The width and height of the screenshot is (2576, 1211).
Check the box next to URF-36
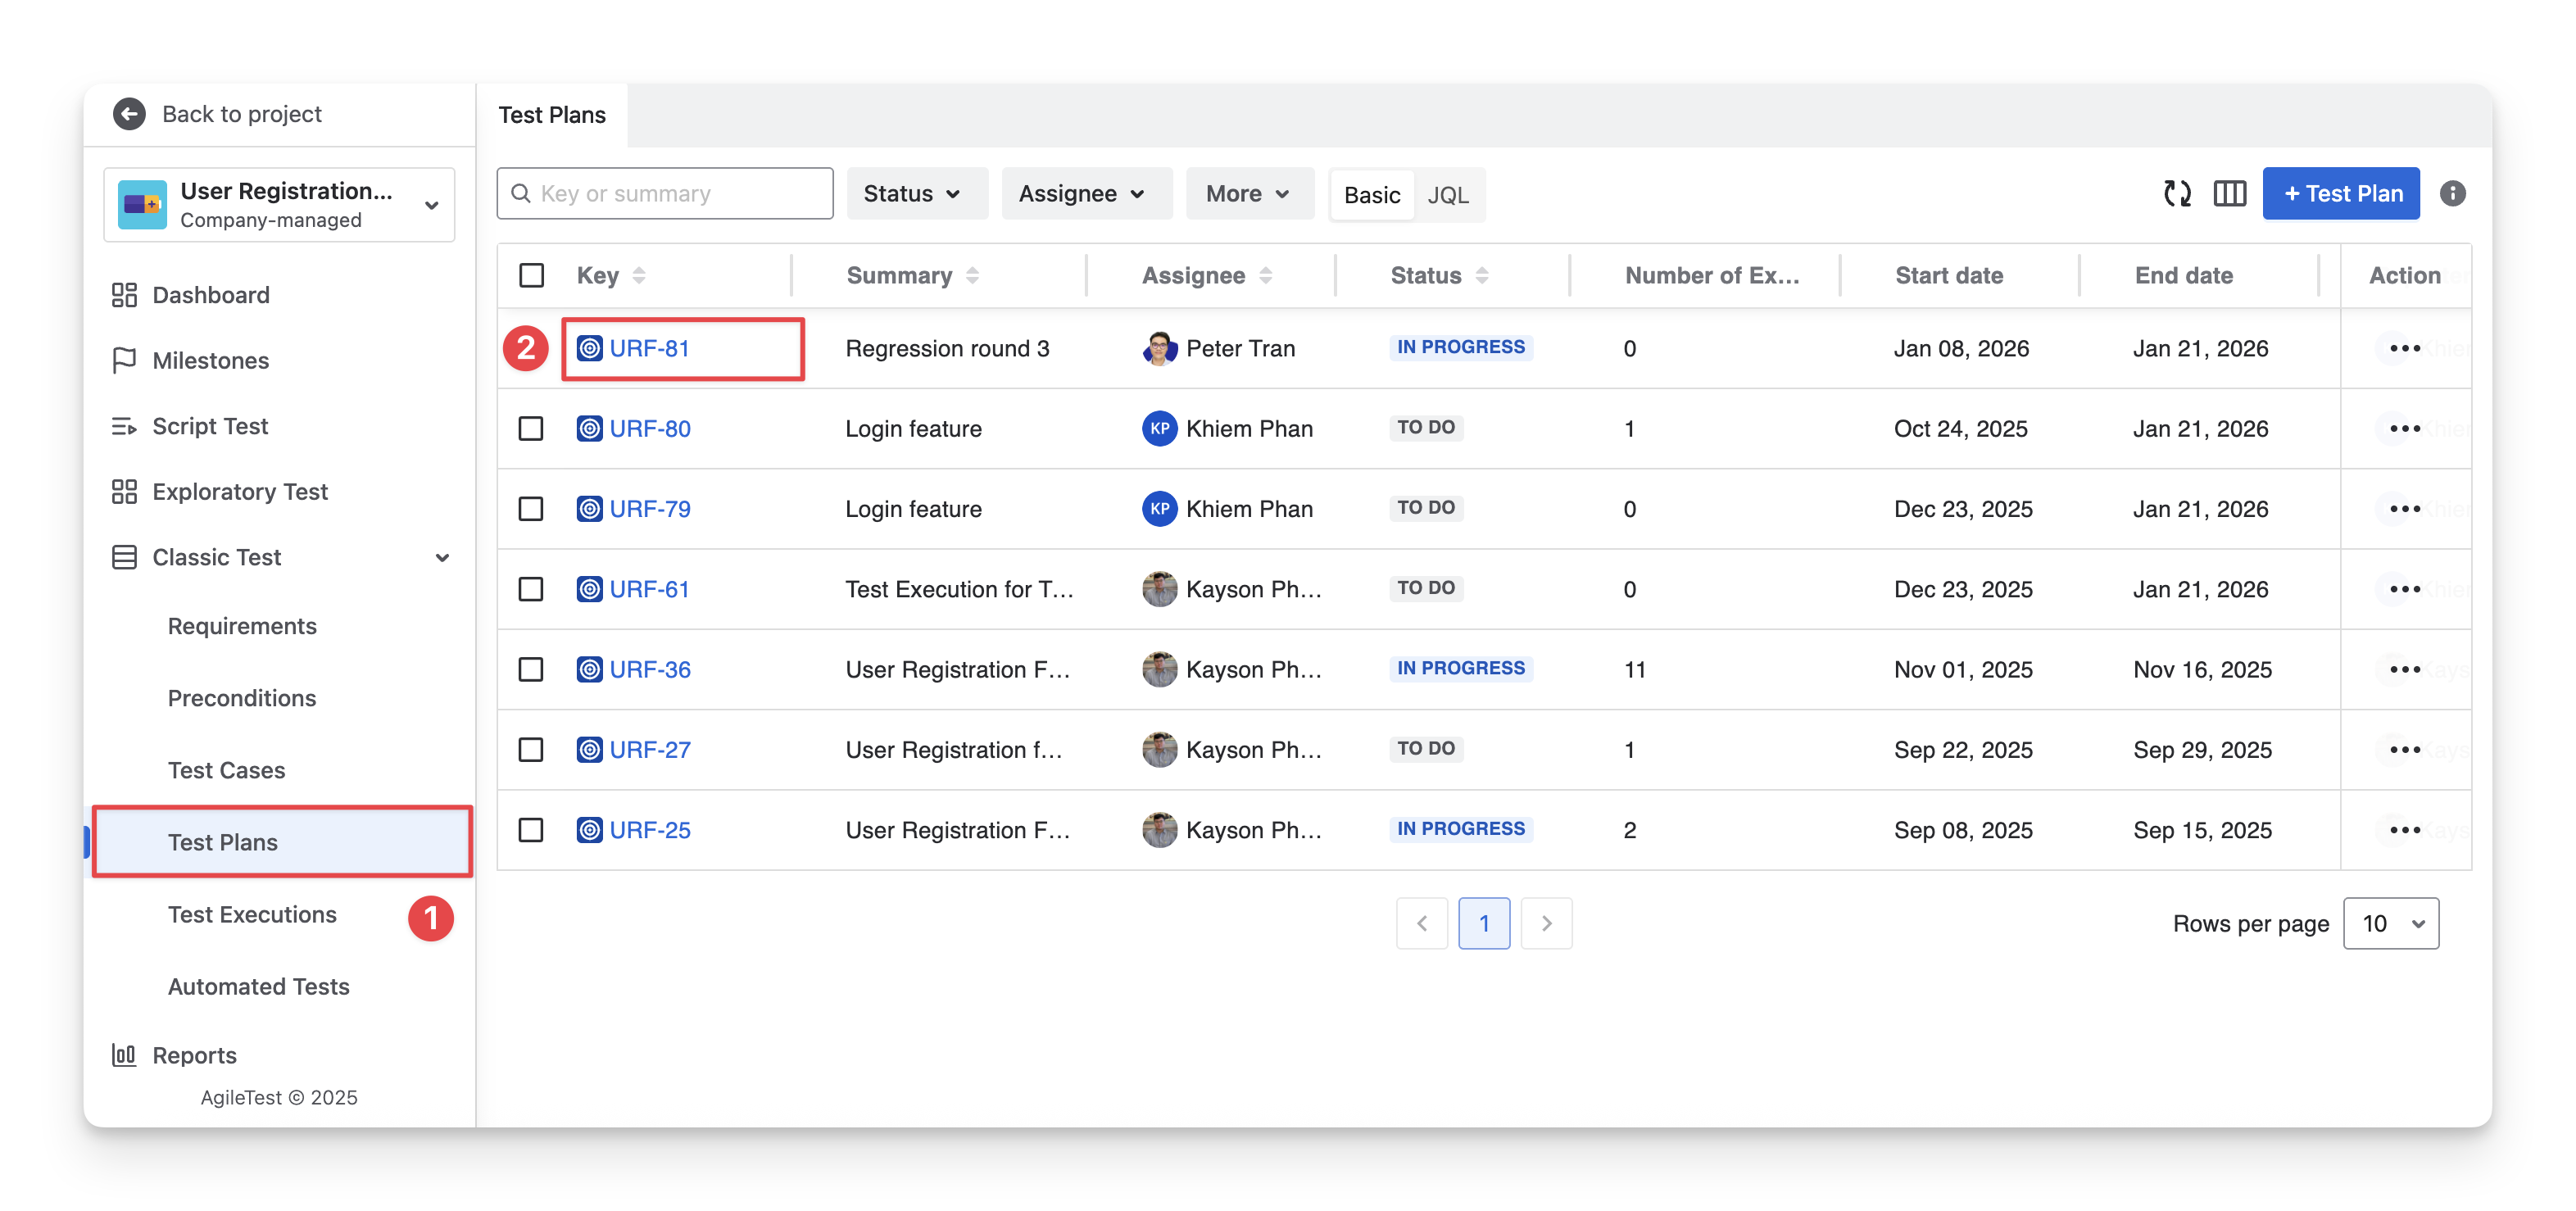(x=531, y=670)
